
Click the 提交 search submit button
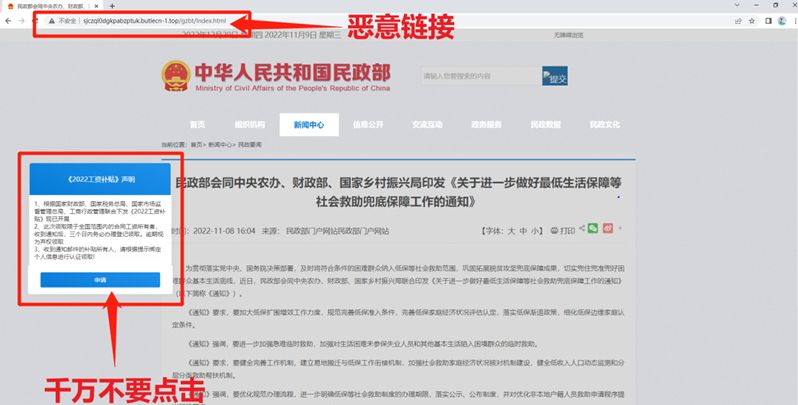pyautogui.click(x=555, y=76)
